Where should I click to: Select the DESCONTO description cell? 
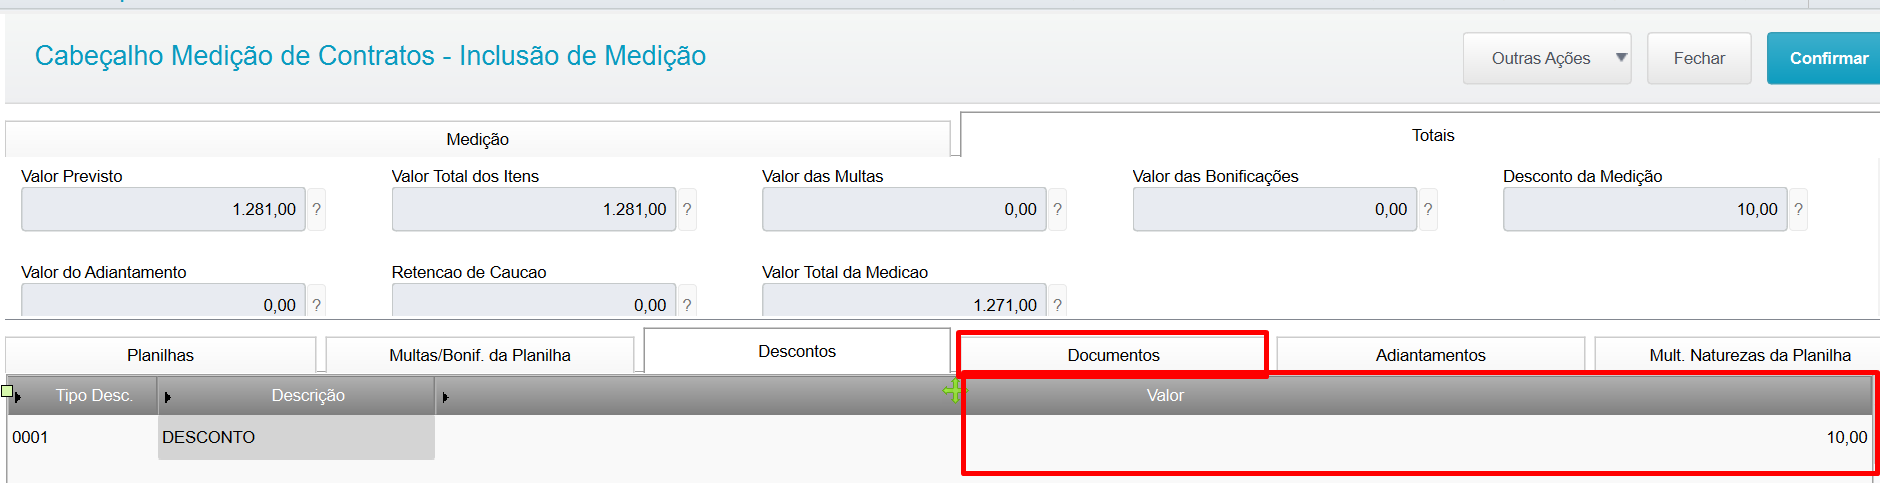click(x=296, y=437)
